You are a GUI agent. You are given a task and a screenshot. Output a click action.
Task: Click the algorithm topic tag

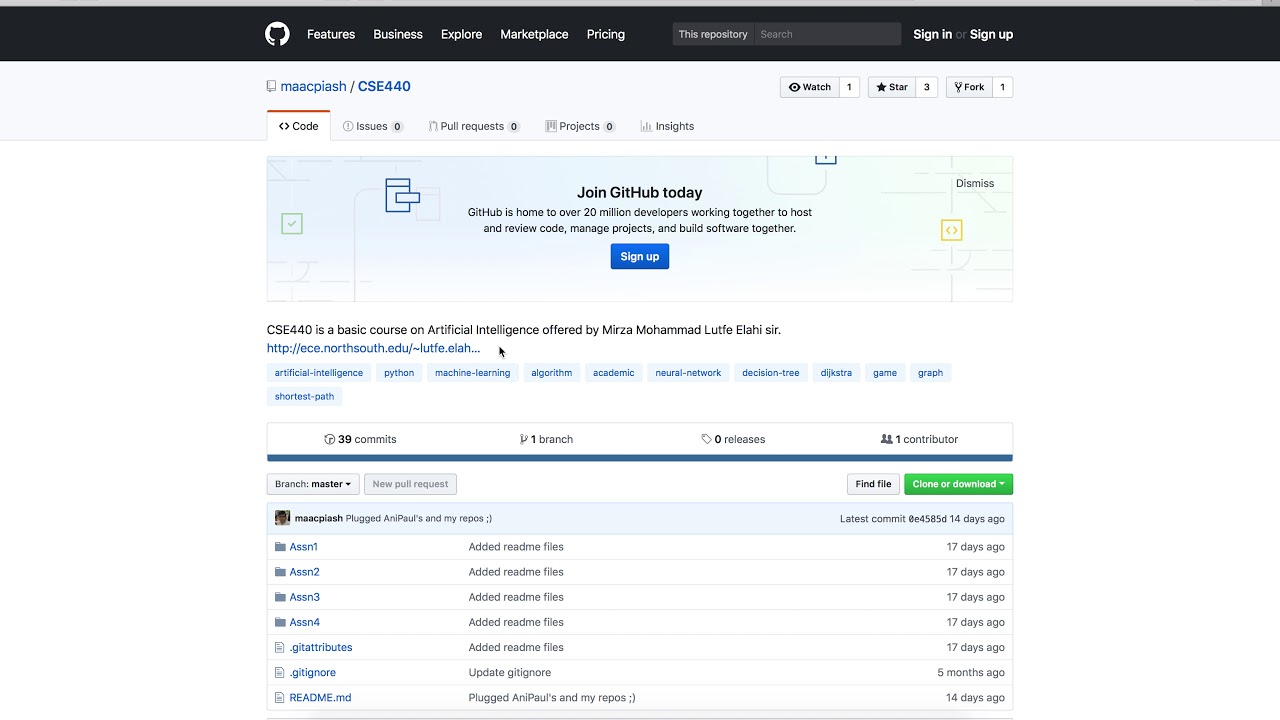552,373
